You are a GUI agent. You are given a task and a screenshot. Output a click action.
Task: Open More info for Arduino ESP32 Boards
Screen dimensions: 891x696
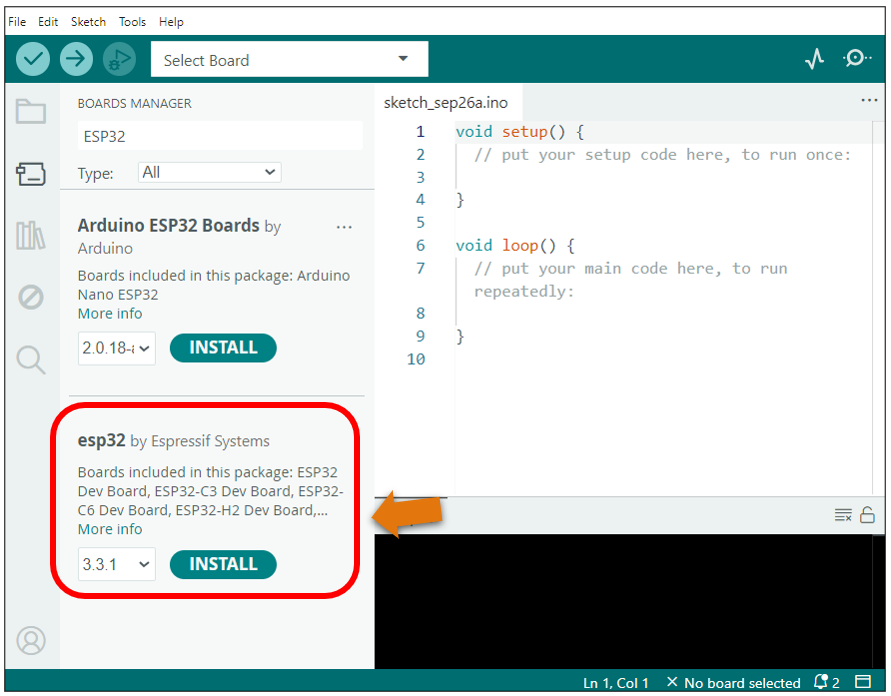pyautogui.click(x=110, y=314)
